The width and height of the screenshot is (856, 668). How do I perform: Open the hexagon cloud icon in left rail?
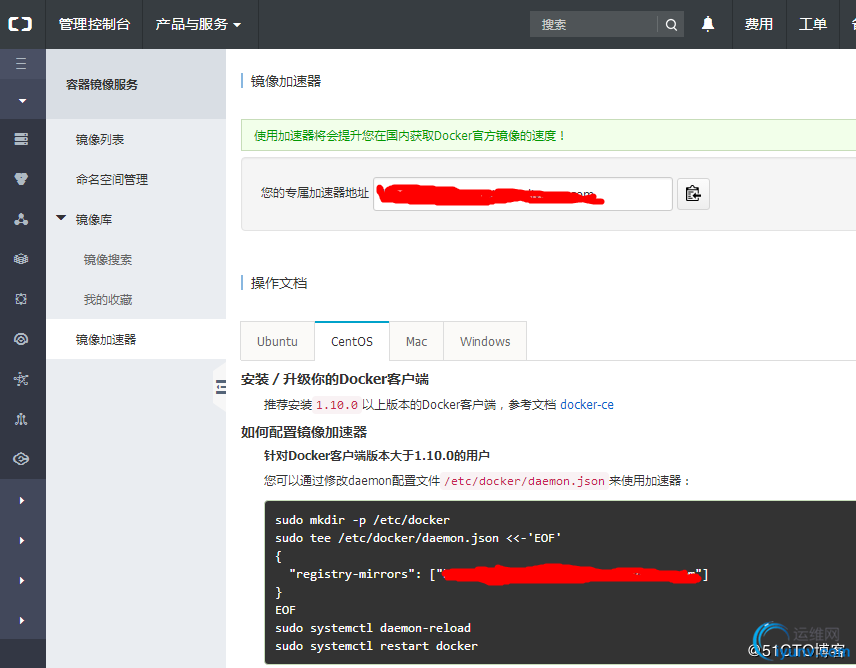(x=21, y=459)
